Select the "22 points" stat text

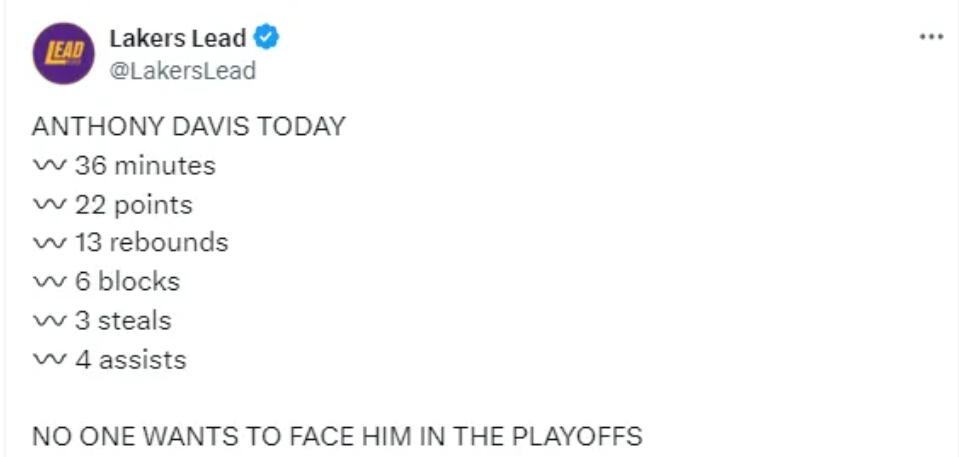(x=133, y=204)
